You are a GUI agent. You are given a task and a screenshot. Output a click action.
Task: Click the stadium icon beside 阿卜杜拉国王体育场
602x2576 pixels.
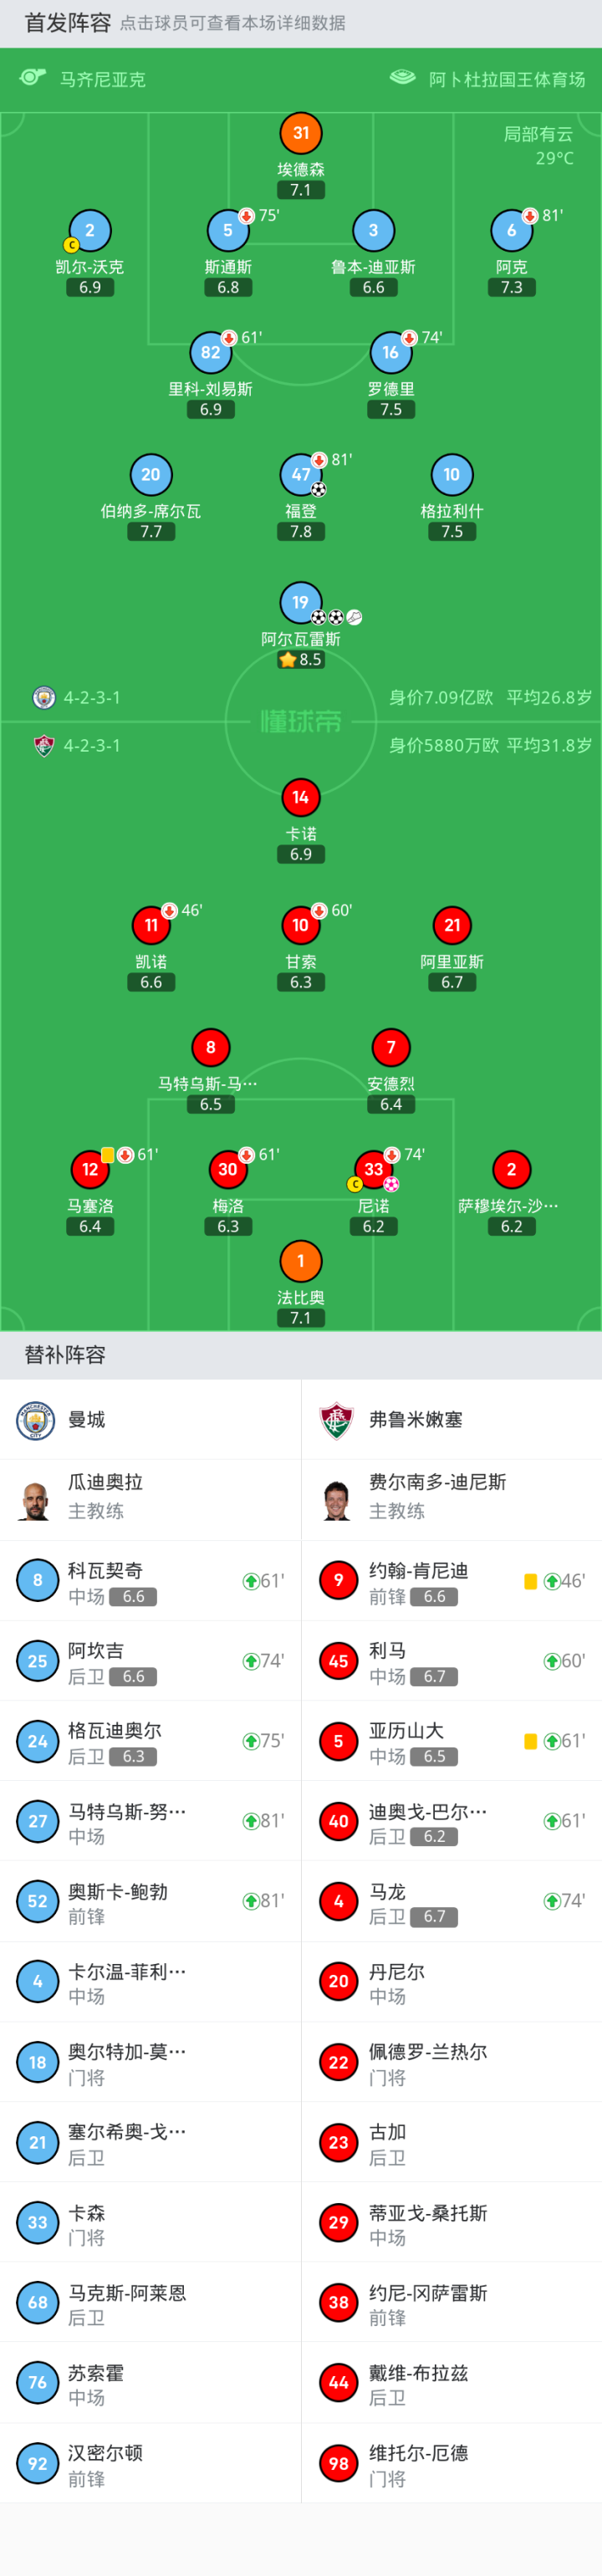[402, 77]
